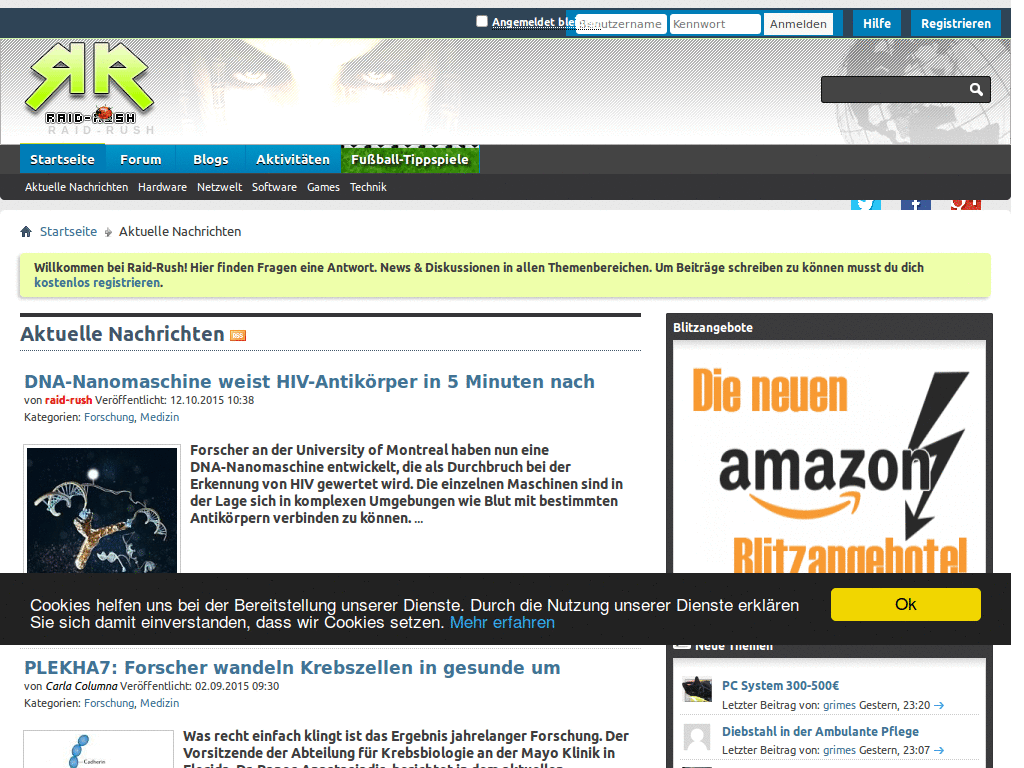Click the search magnifier icon
The width and height of the screenshot is (1024, 768).
click(x=976, y=89)
